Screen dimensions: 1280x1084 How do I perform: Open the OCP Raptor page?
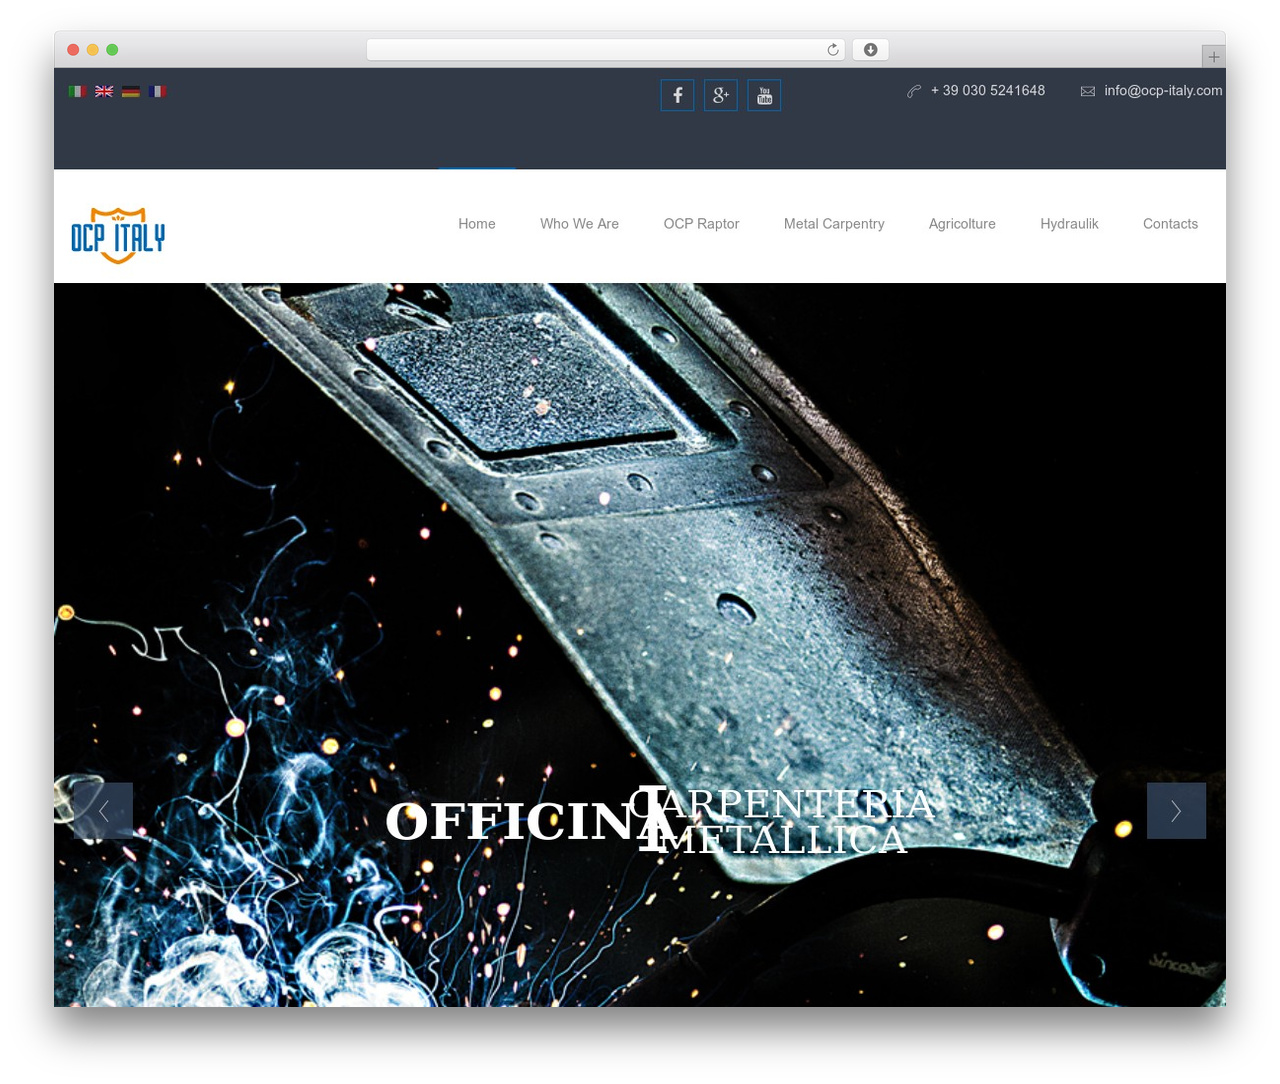click(702, 224)
